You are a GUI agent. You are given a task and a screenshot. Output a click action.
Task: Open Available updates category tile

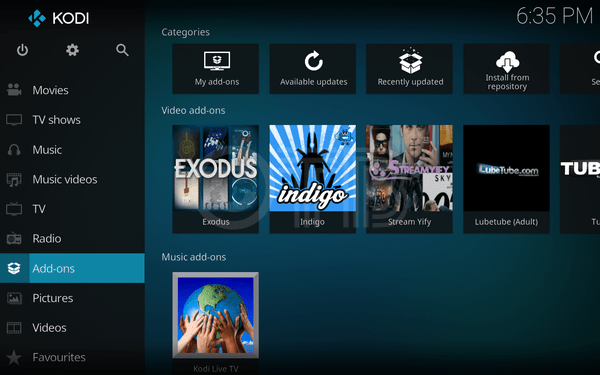tap(313, 69)
